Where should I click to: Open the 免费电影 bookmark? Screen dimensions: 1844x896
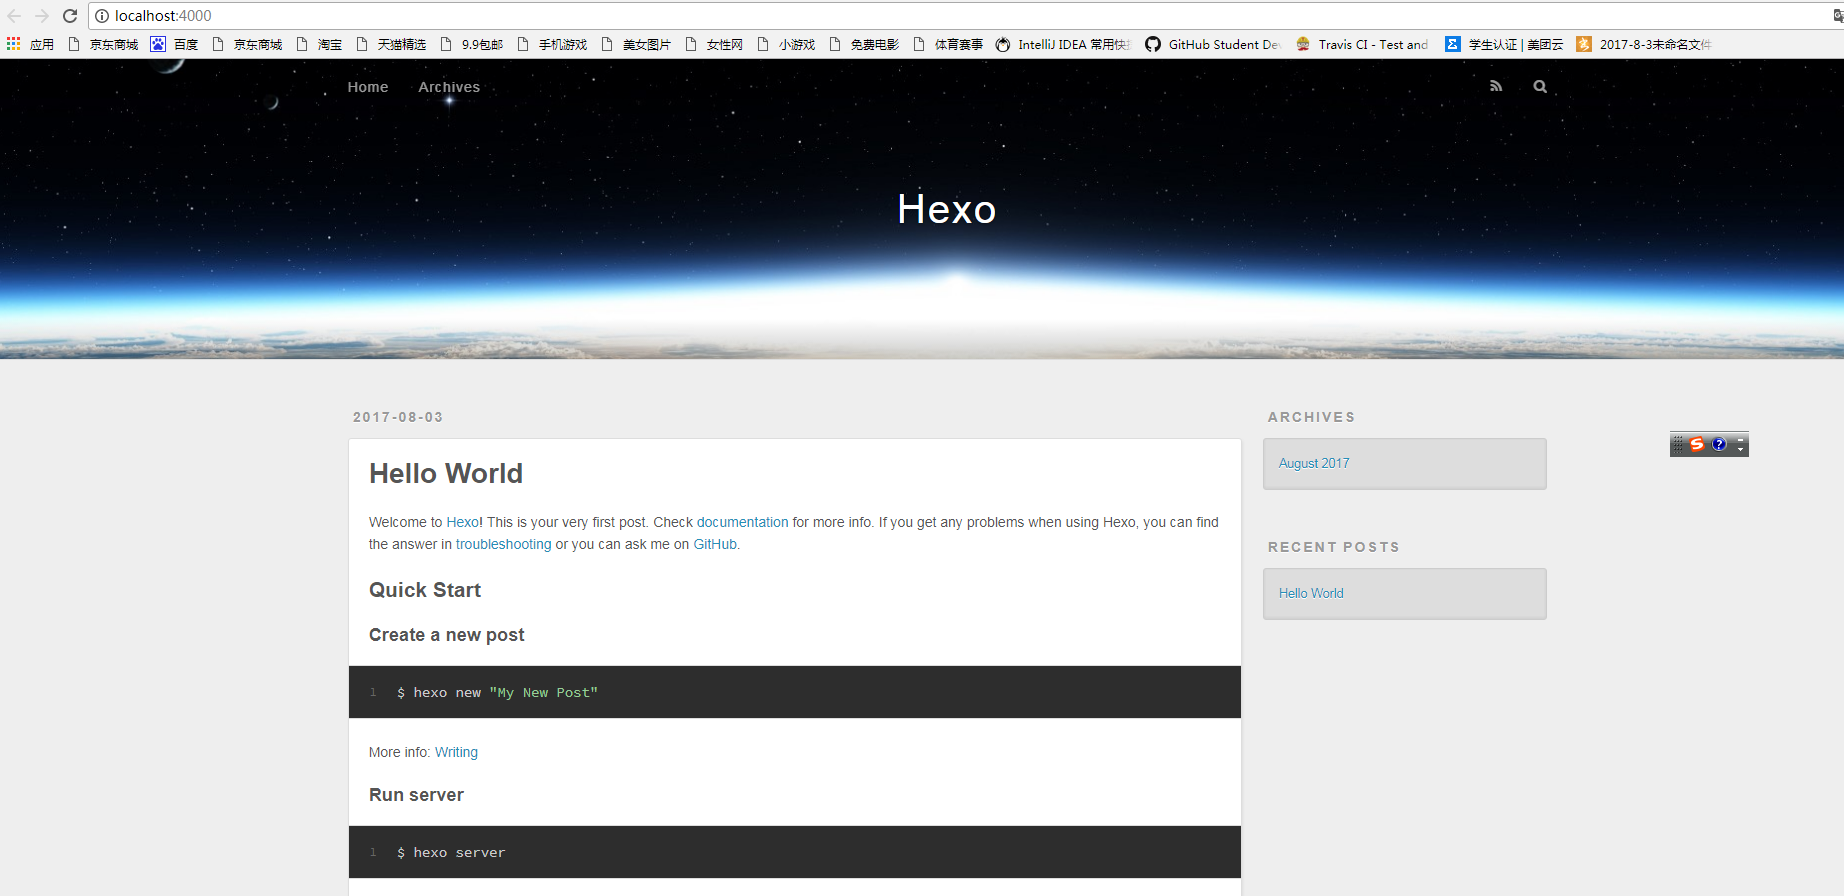coord(864,44)
